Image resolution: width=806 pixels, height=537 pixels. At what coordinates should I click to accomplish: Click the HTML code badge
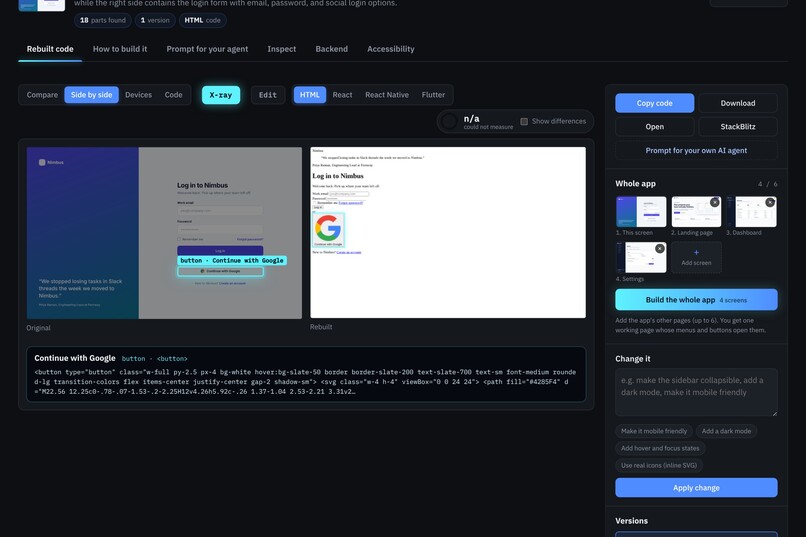coord(203,20)
